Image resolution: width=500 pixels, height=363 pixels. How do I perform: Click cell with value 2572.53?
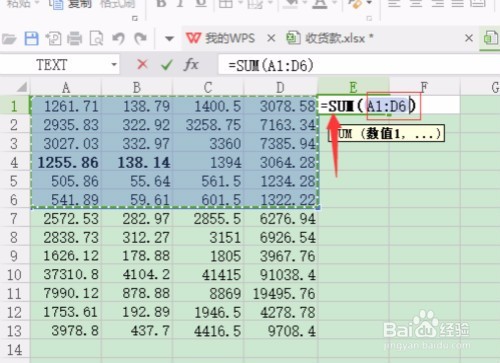tap(66, 219)
